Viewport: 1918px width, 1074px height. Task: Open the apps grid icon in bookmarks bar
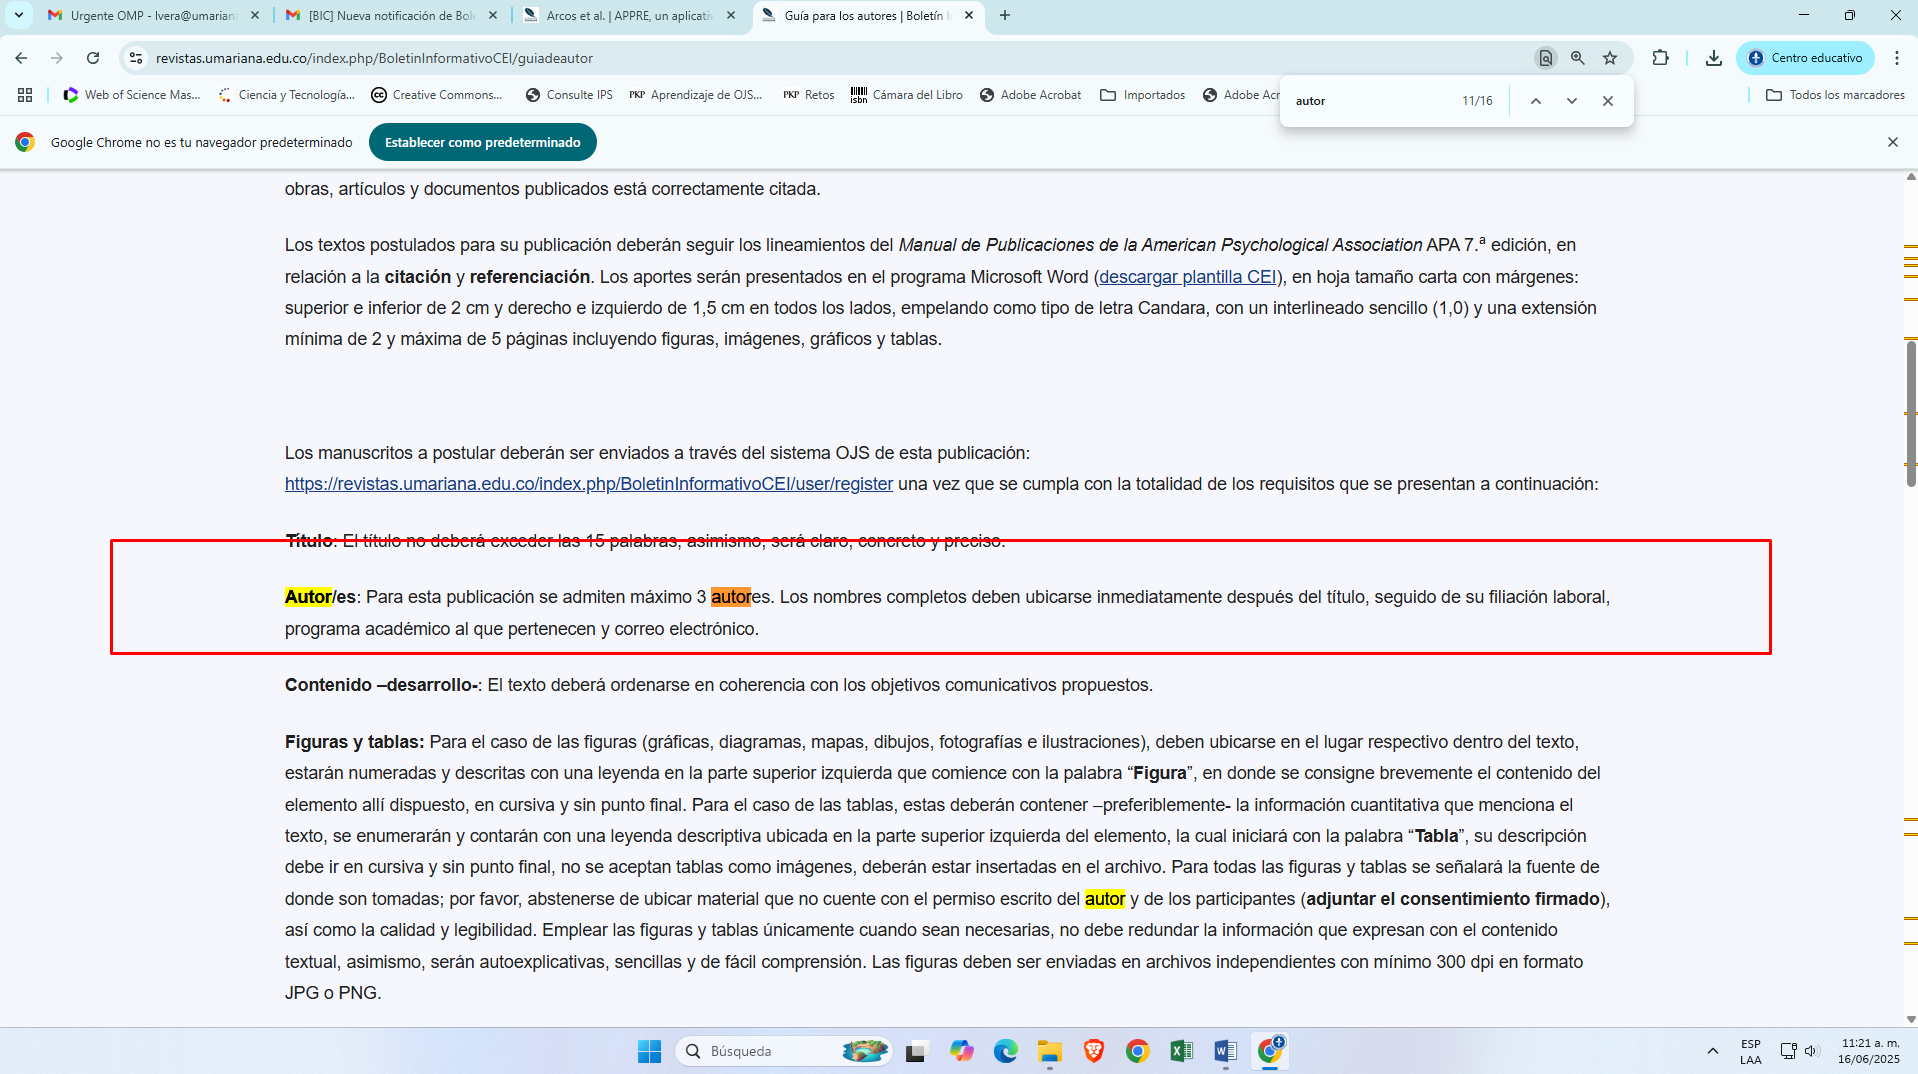click(x=25, y=95)
